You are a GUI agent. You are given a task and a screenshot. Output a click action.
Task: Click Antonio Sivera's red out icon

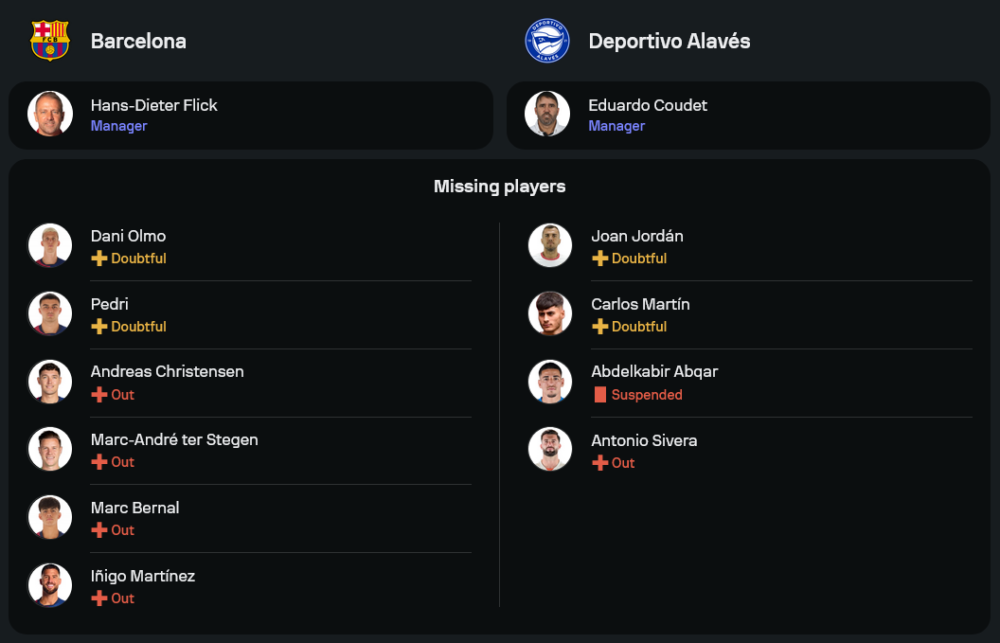click(x=600, y=463)
